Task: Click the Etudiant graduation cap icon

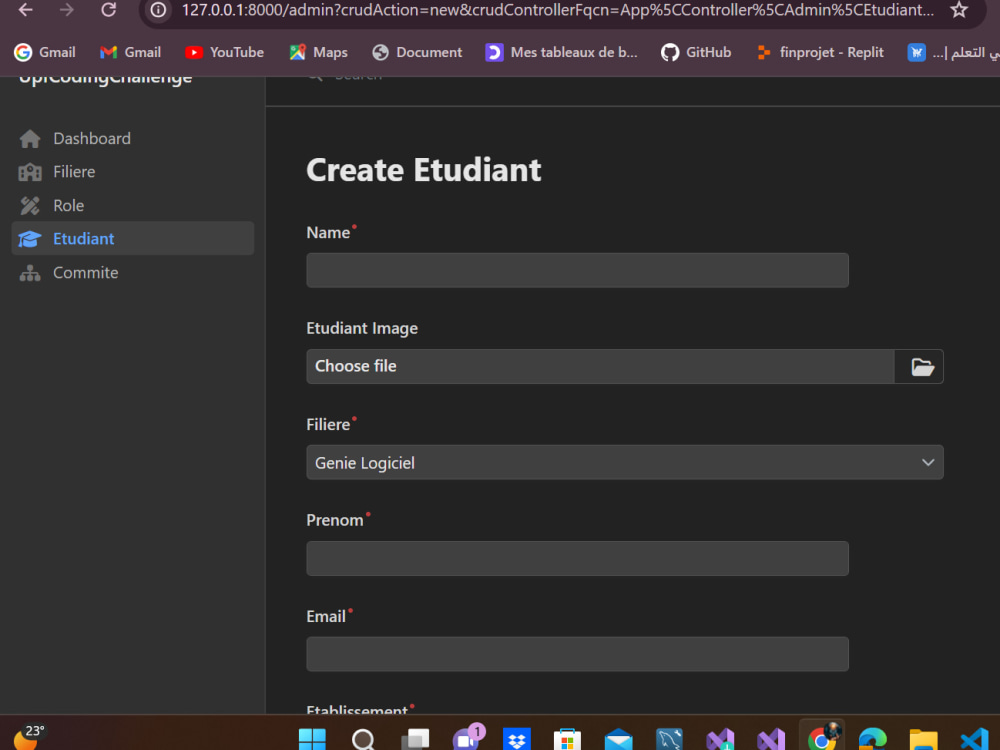Action: tap(29, 239)
